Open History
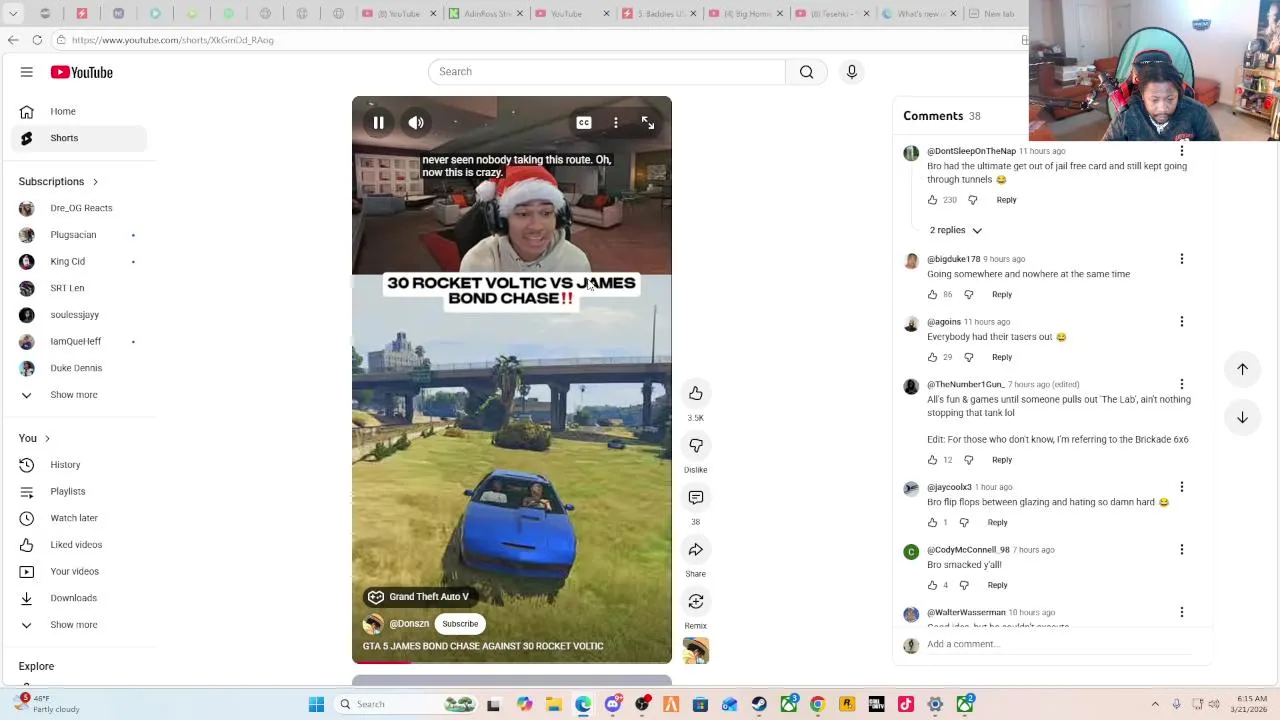1280x720 pixels. pos(79,465)
